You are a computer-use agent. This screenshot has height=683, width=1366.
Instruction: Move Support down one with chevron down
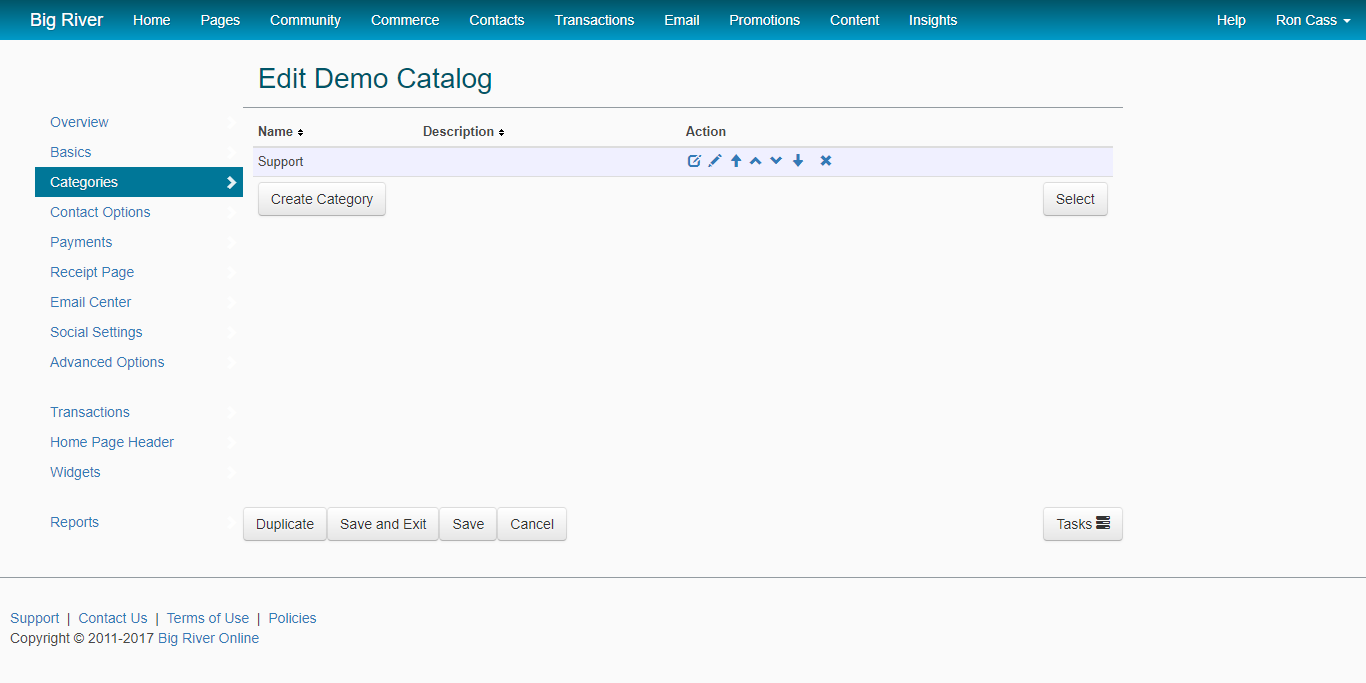tap(776, 161)
